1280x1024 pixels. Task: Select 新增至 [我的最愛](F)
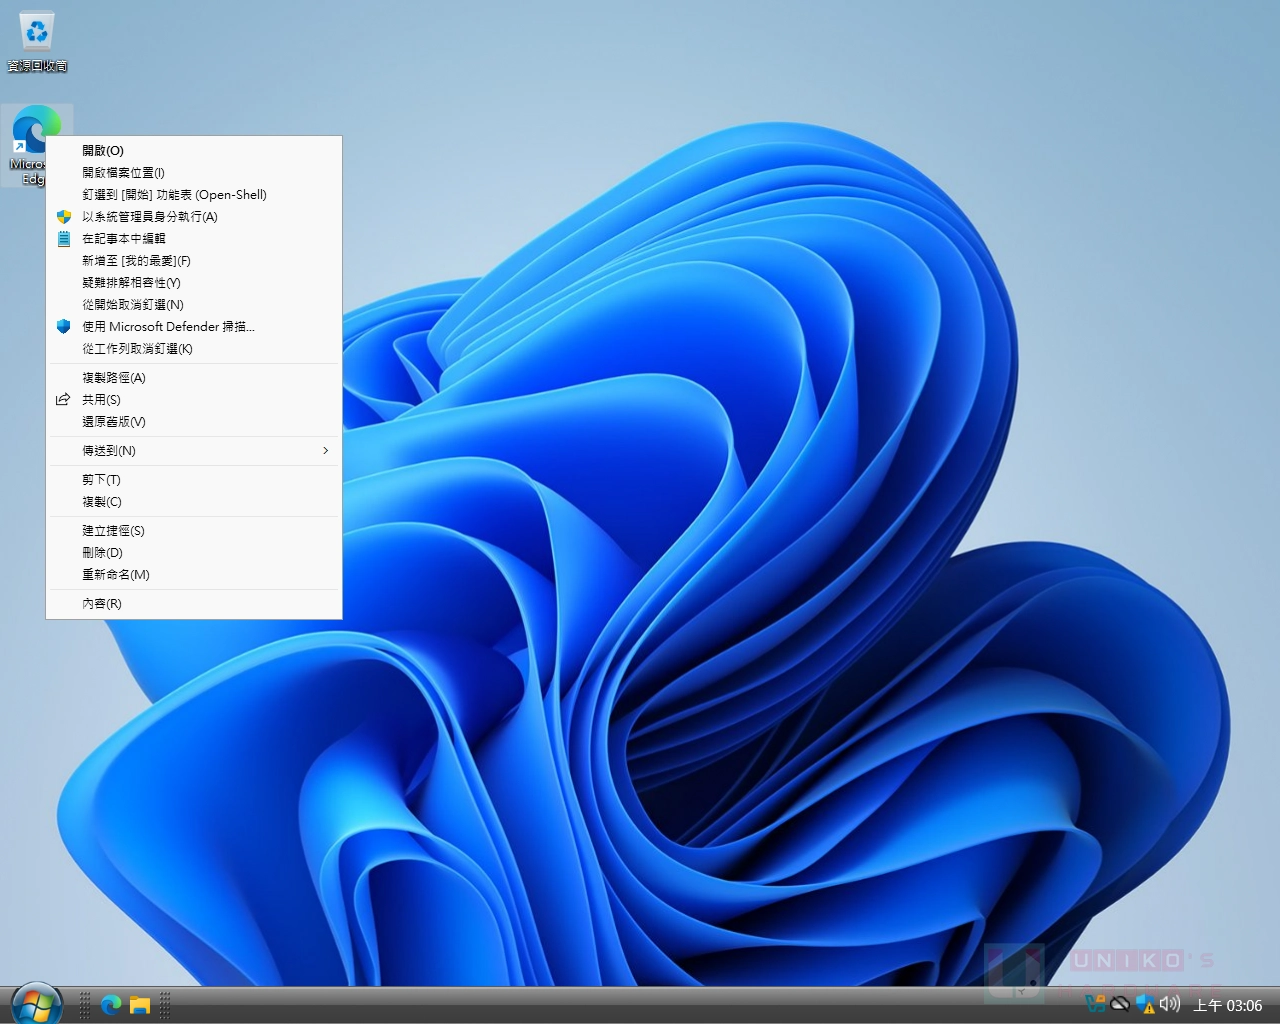[194, 260]
